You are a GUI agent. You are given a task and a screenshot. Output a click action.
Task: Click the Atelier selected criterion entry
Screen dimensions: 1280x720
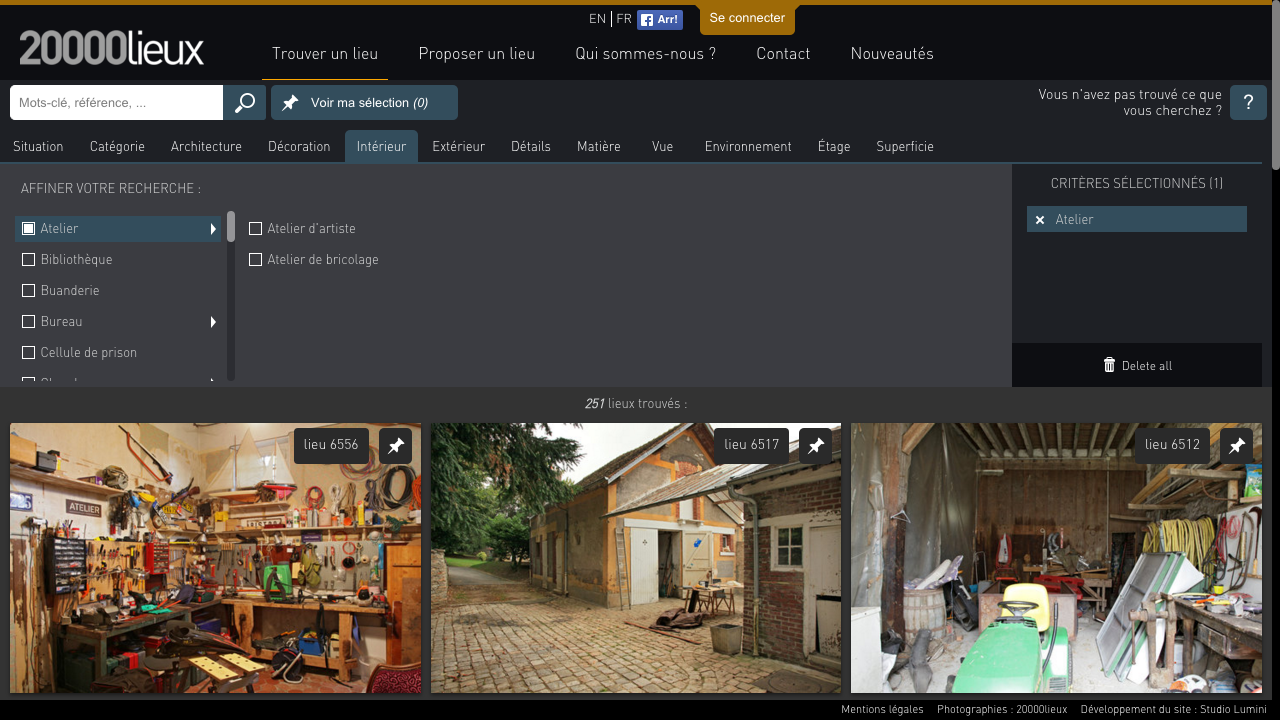tap(1137, 219)
